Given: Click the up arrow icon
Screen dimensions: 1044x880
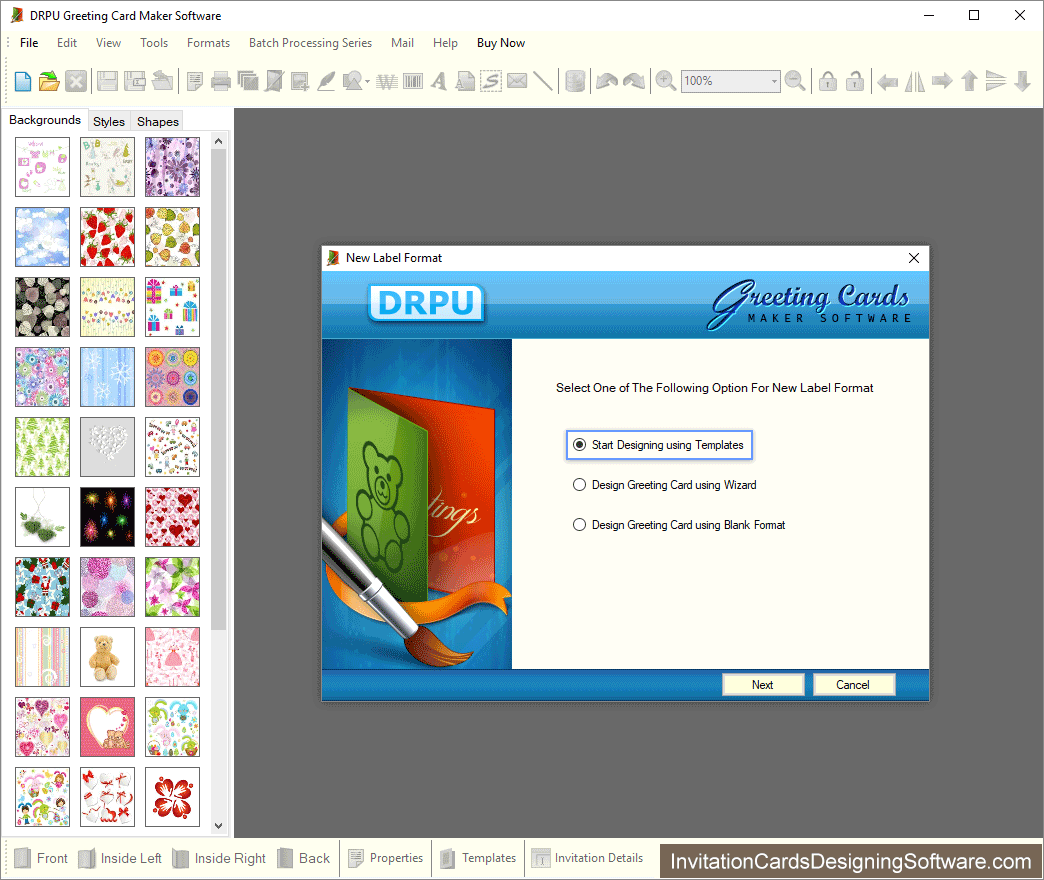Looking at the screenshot, I should [x=969, y=81].
